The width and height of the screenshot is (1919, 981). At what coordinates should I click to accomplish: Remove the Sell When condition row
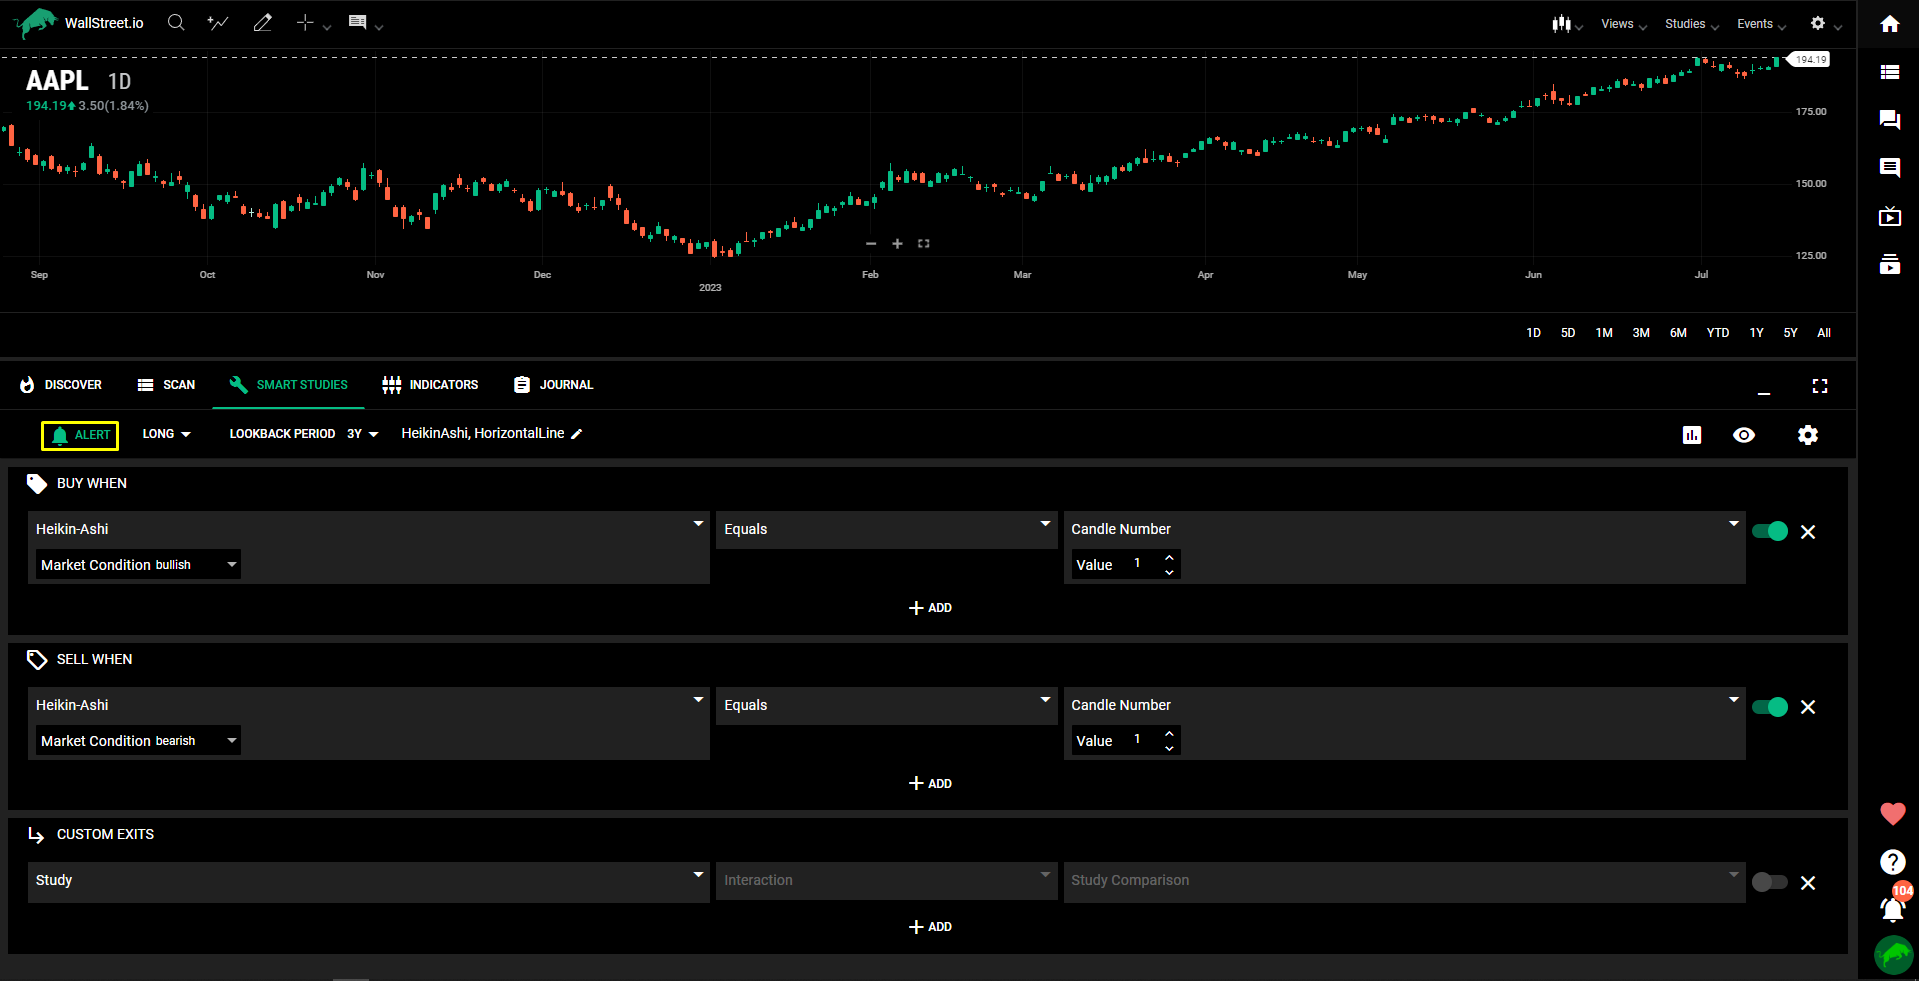point(1808,707)
